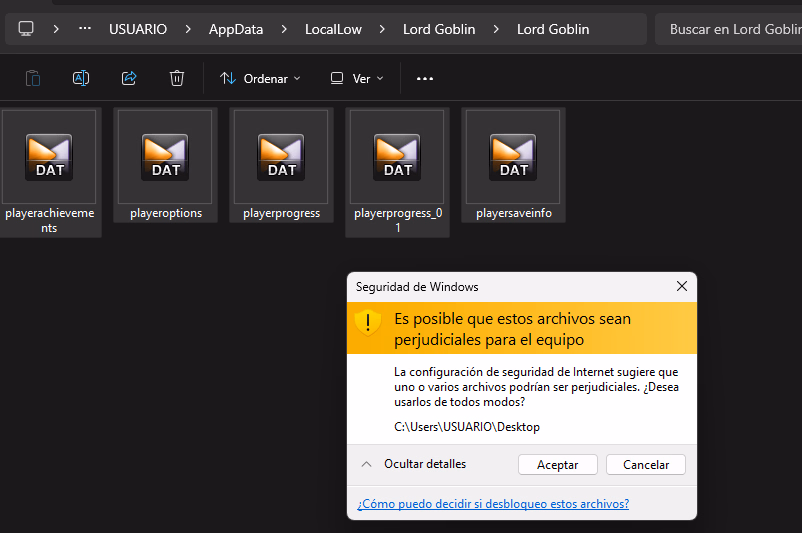Select the playeroptions DAT file
This screenshot has width=802, height=533.
[166, 171]
